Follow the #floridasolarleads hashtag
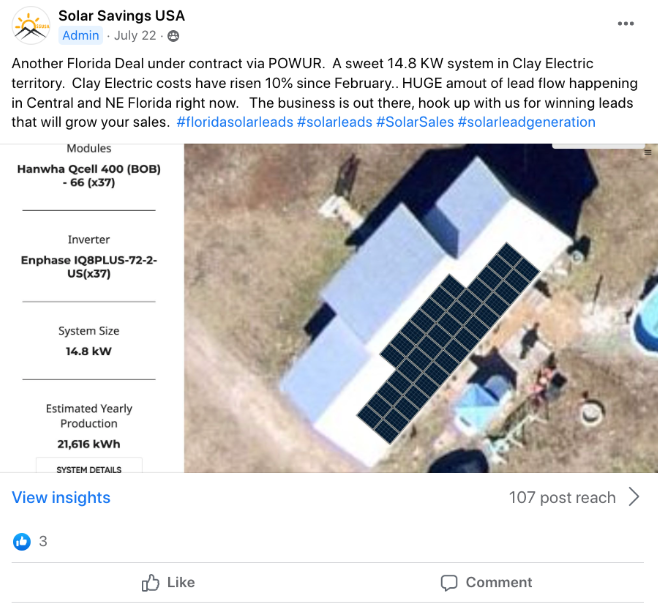Screen dimensions: 660x605 pos(235,122)
